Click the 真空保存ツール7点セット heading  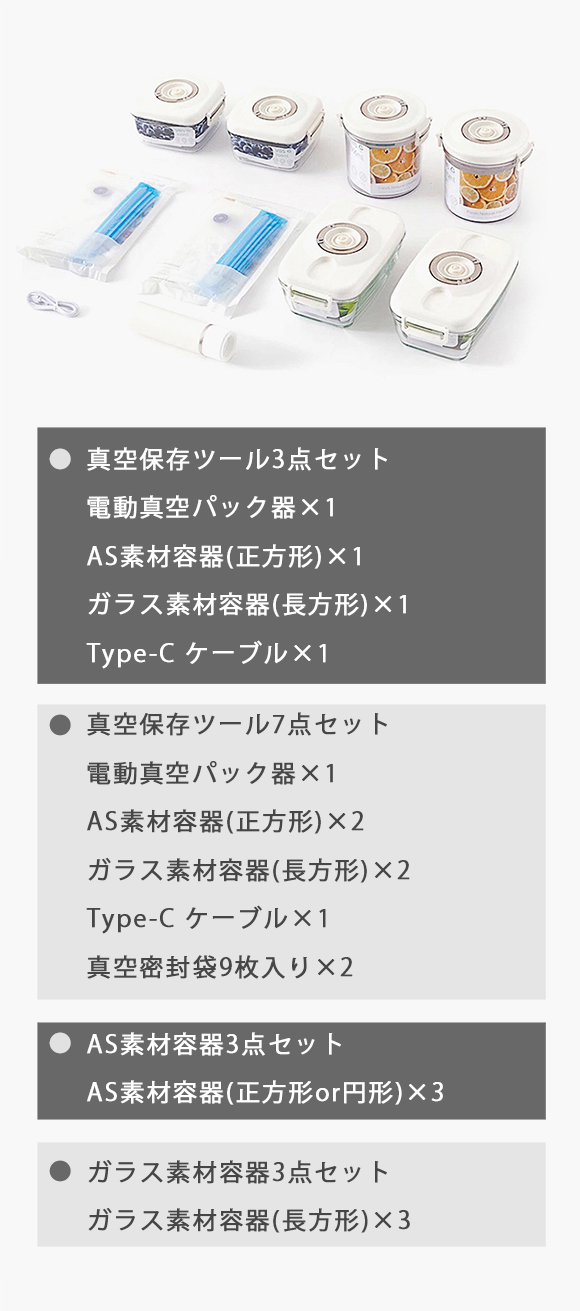pyautogui.click(x=238, y=724)
